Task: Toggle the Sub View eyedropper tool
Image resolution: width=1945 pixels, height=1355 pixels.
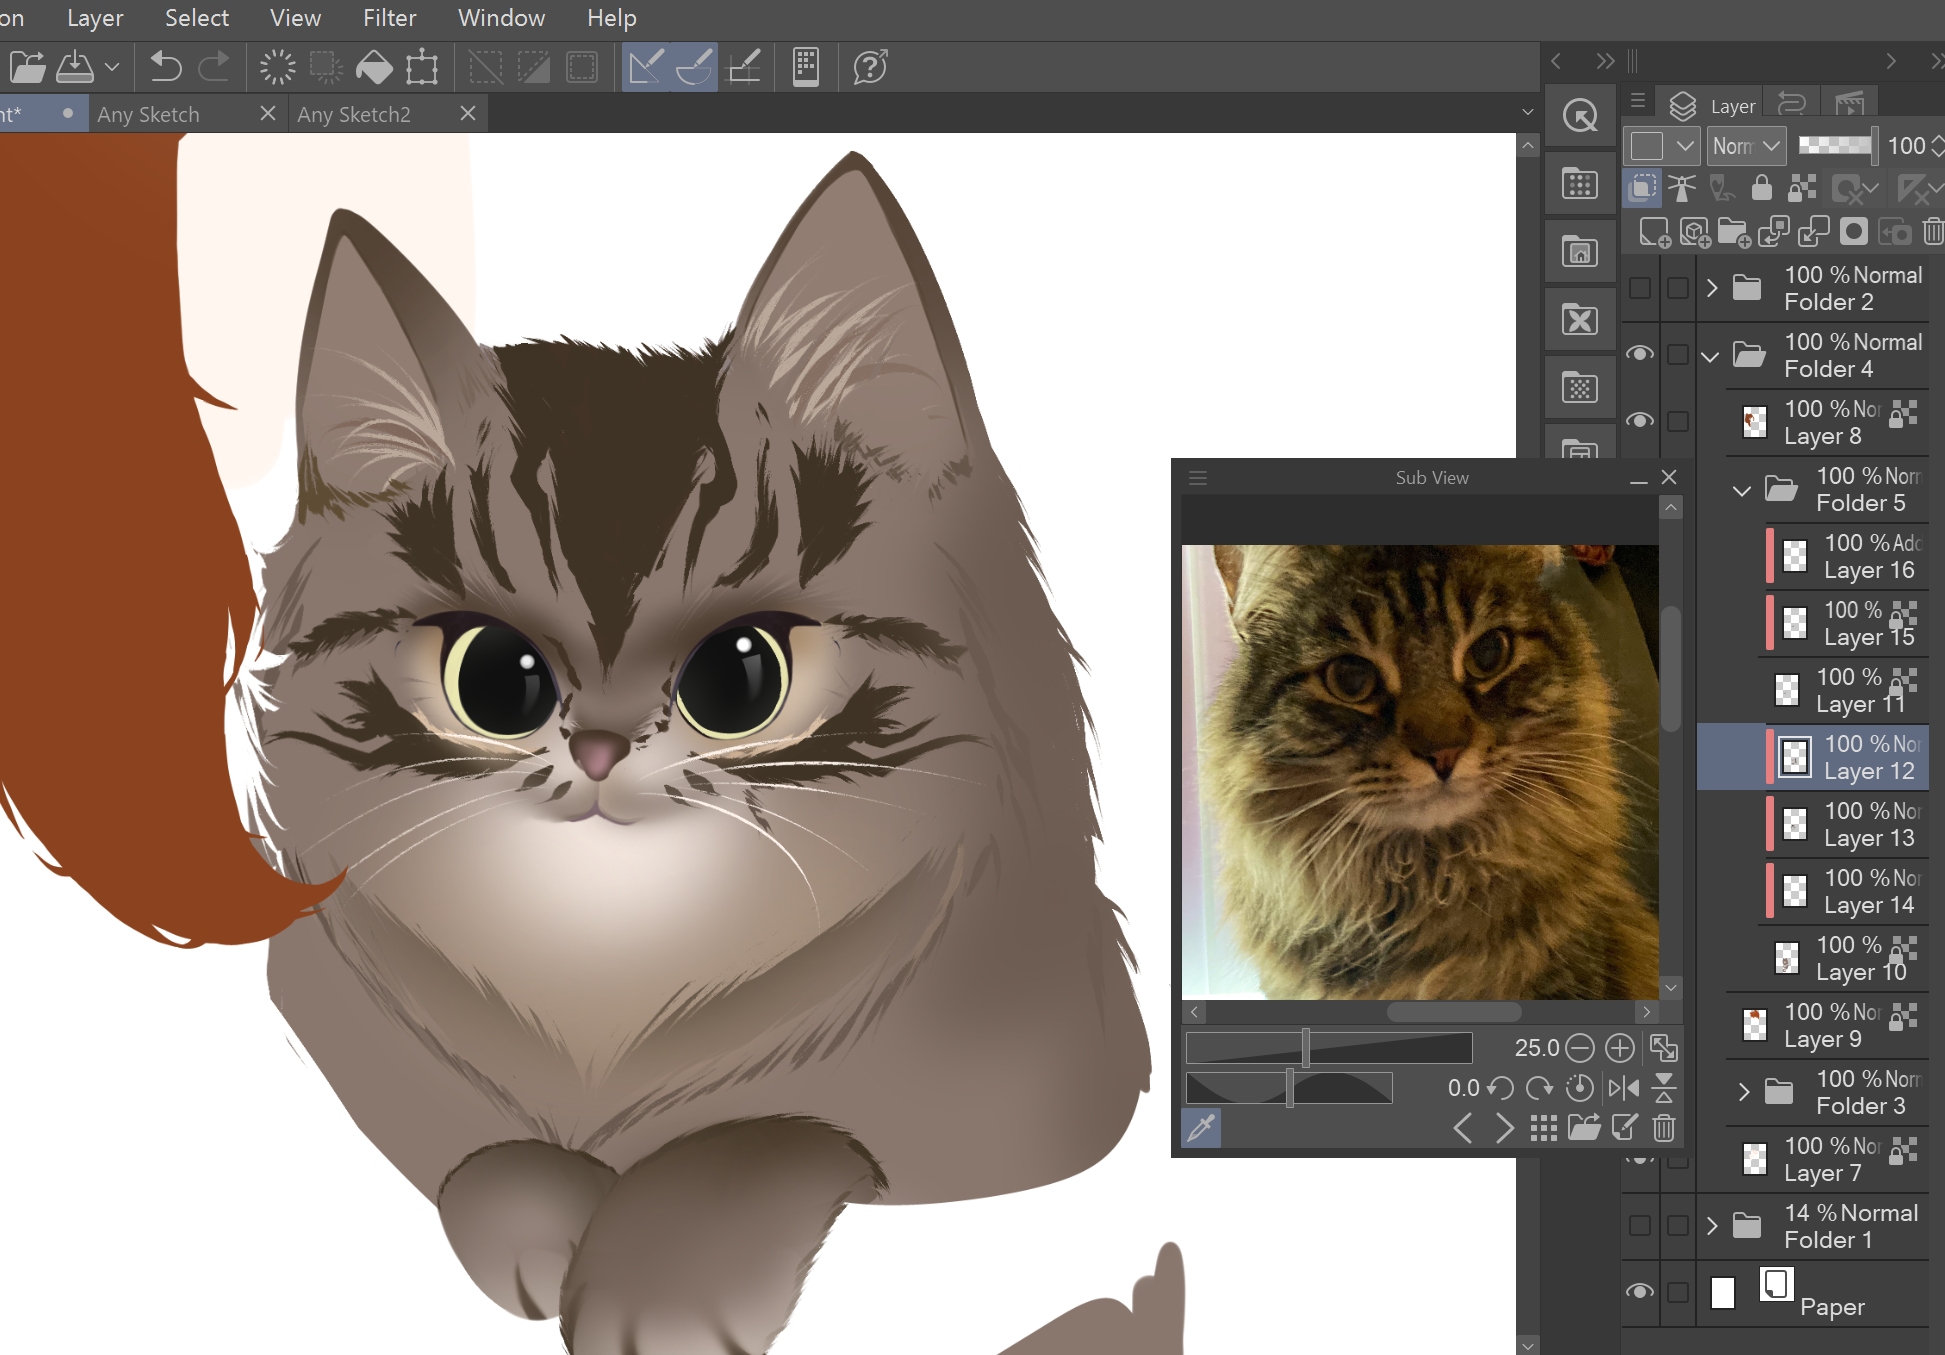Action: coord(1201,1128)
